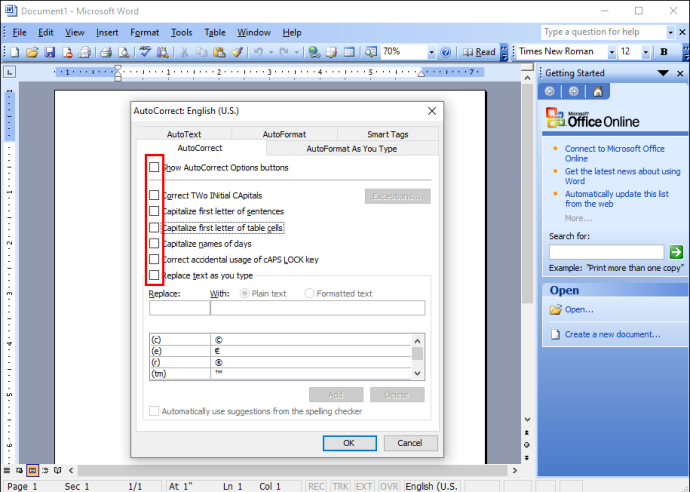690x492 pixels.
Task: Click the Research toolbar icon
Action: 162,52
